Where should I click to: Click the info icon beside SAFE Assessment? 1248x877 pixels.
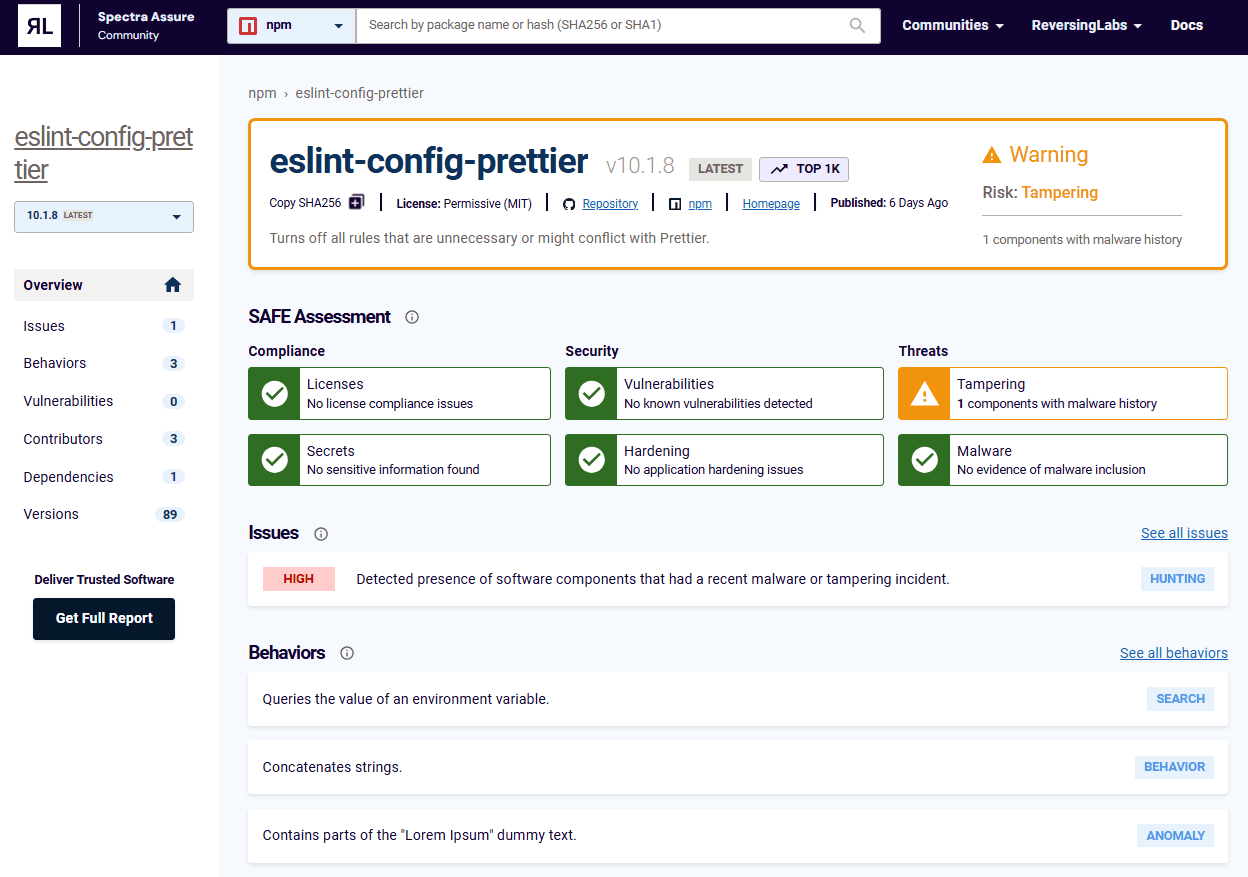point(412,316)
